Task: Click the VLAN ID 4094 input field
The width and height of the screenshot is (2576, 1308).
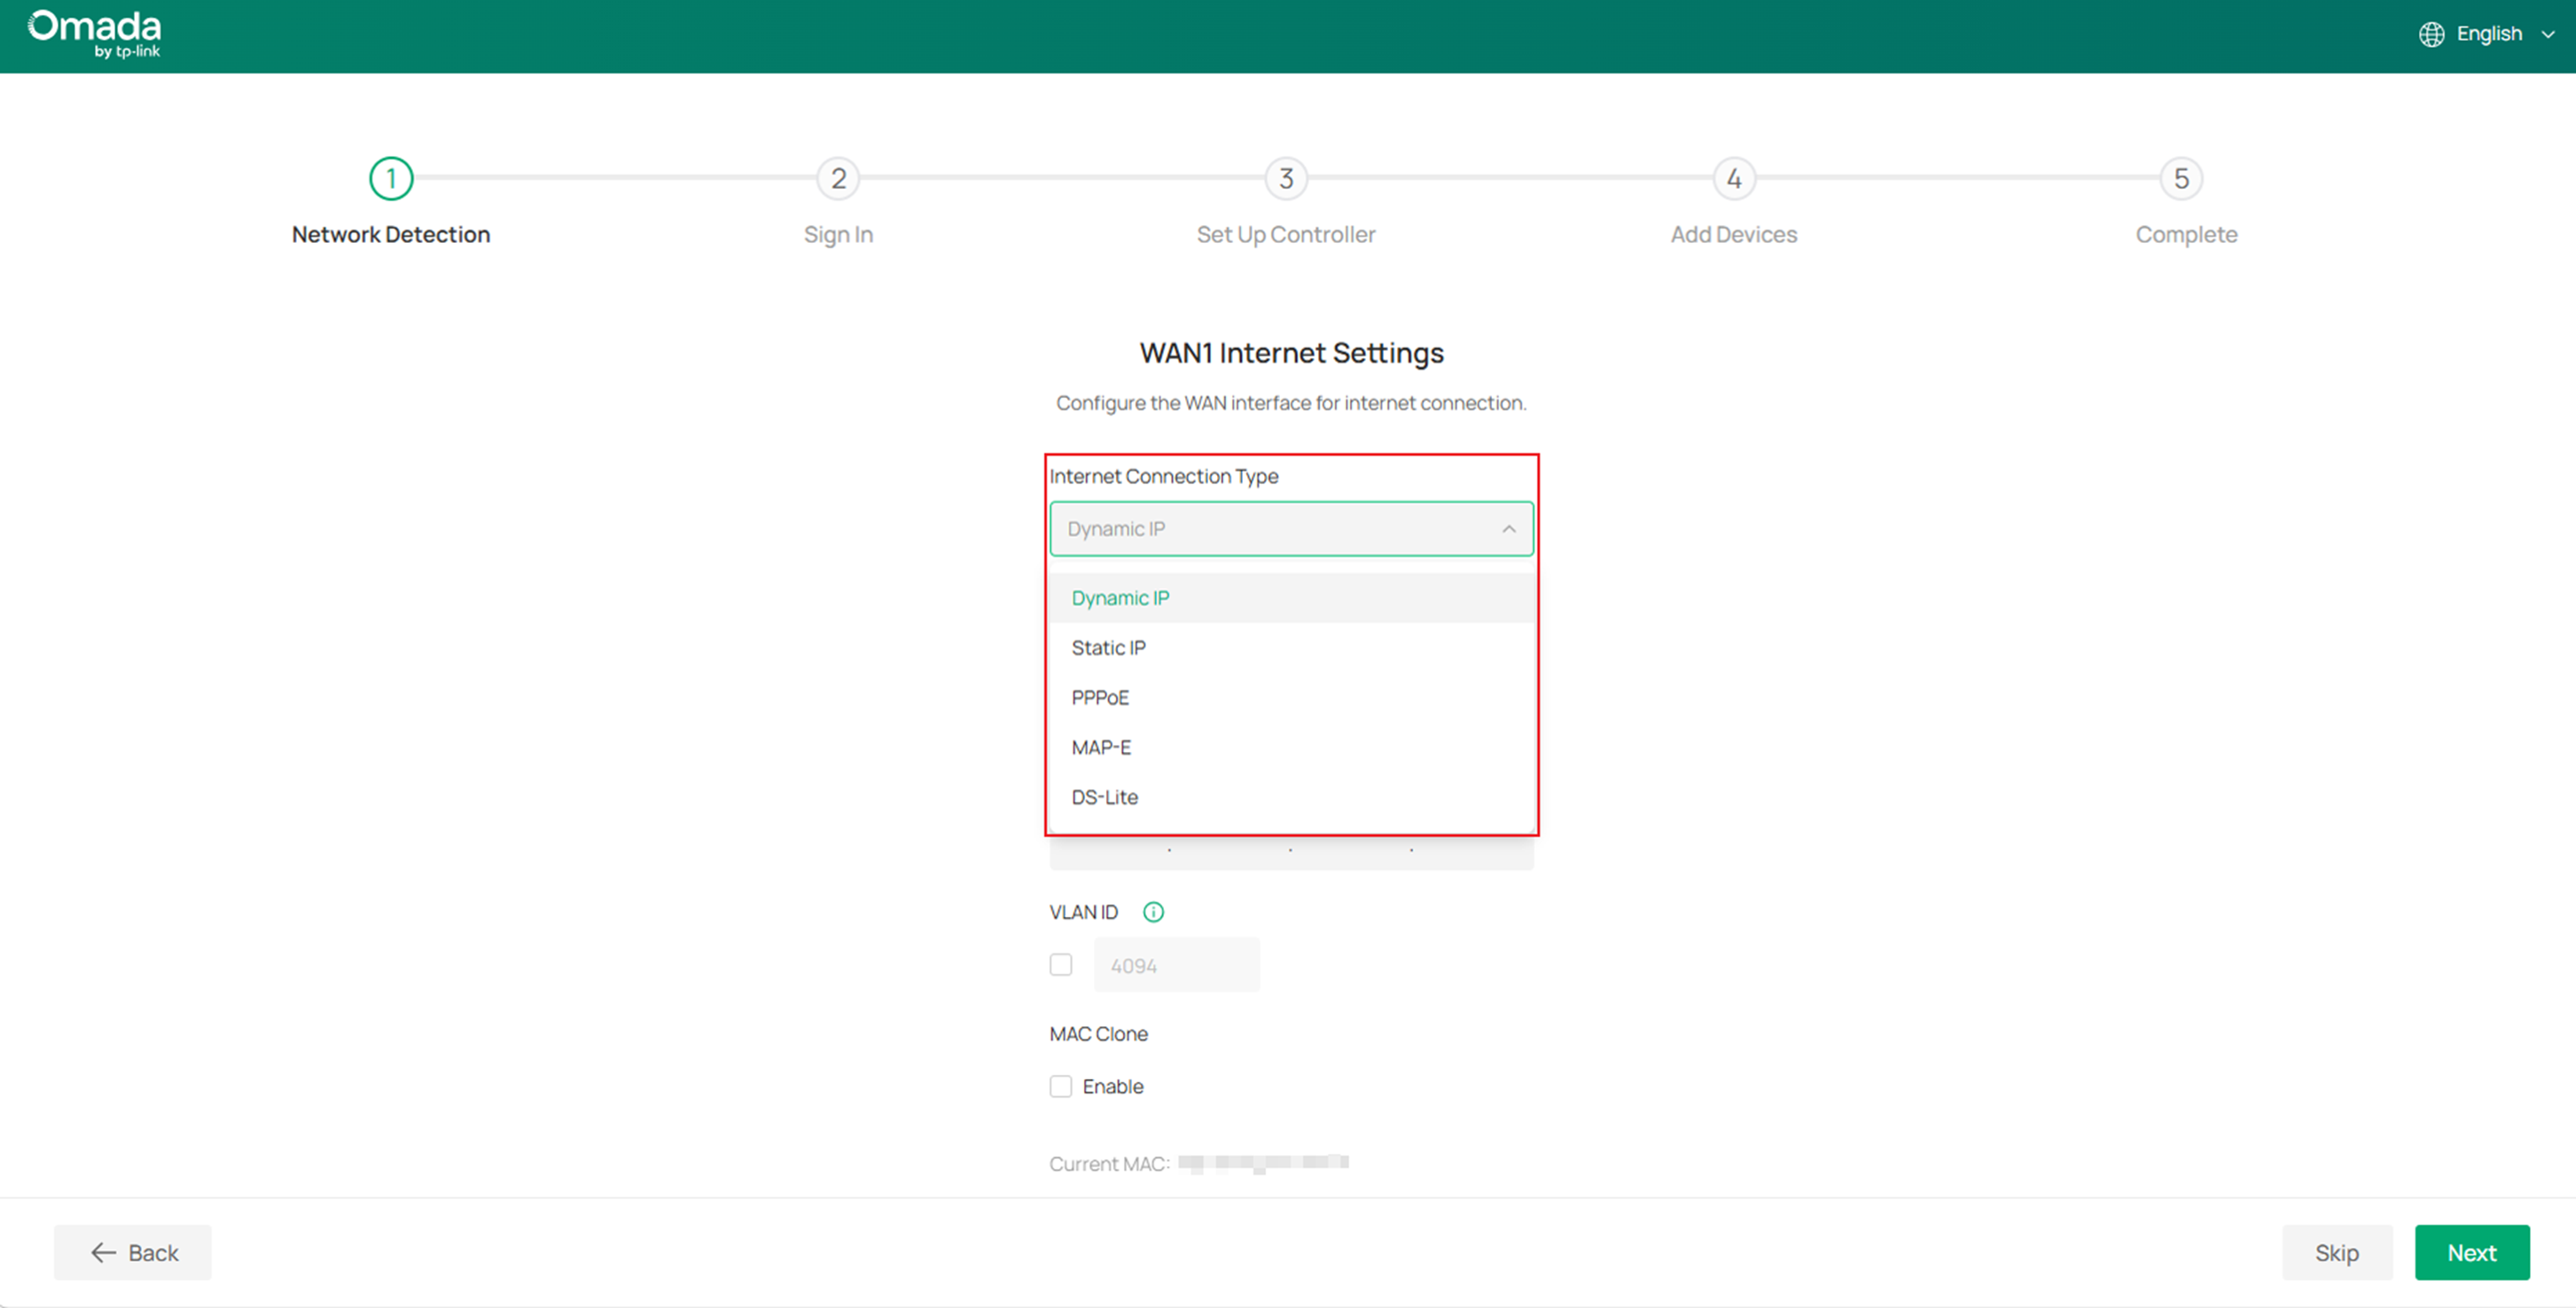Action: (1176, 964)
